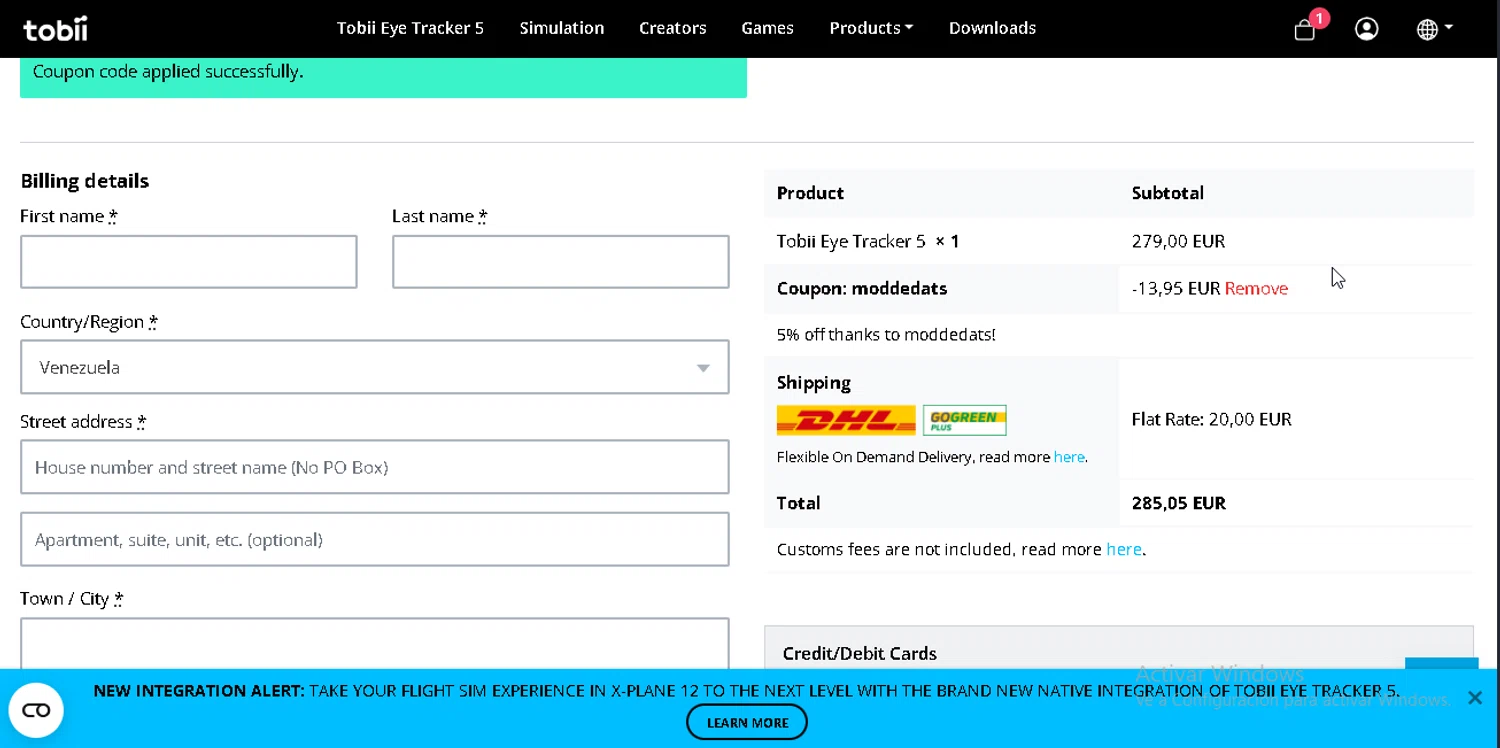1500x748 pixels.
Task: Open the shopping cart icon
Action: coord(1304,30)
